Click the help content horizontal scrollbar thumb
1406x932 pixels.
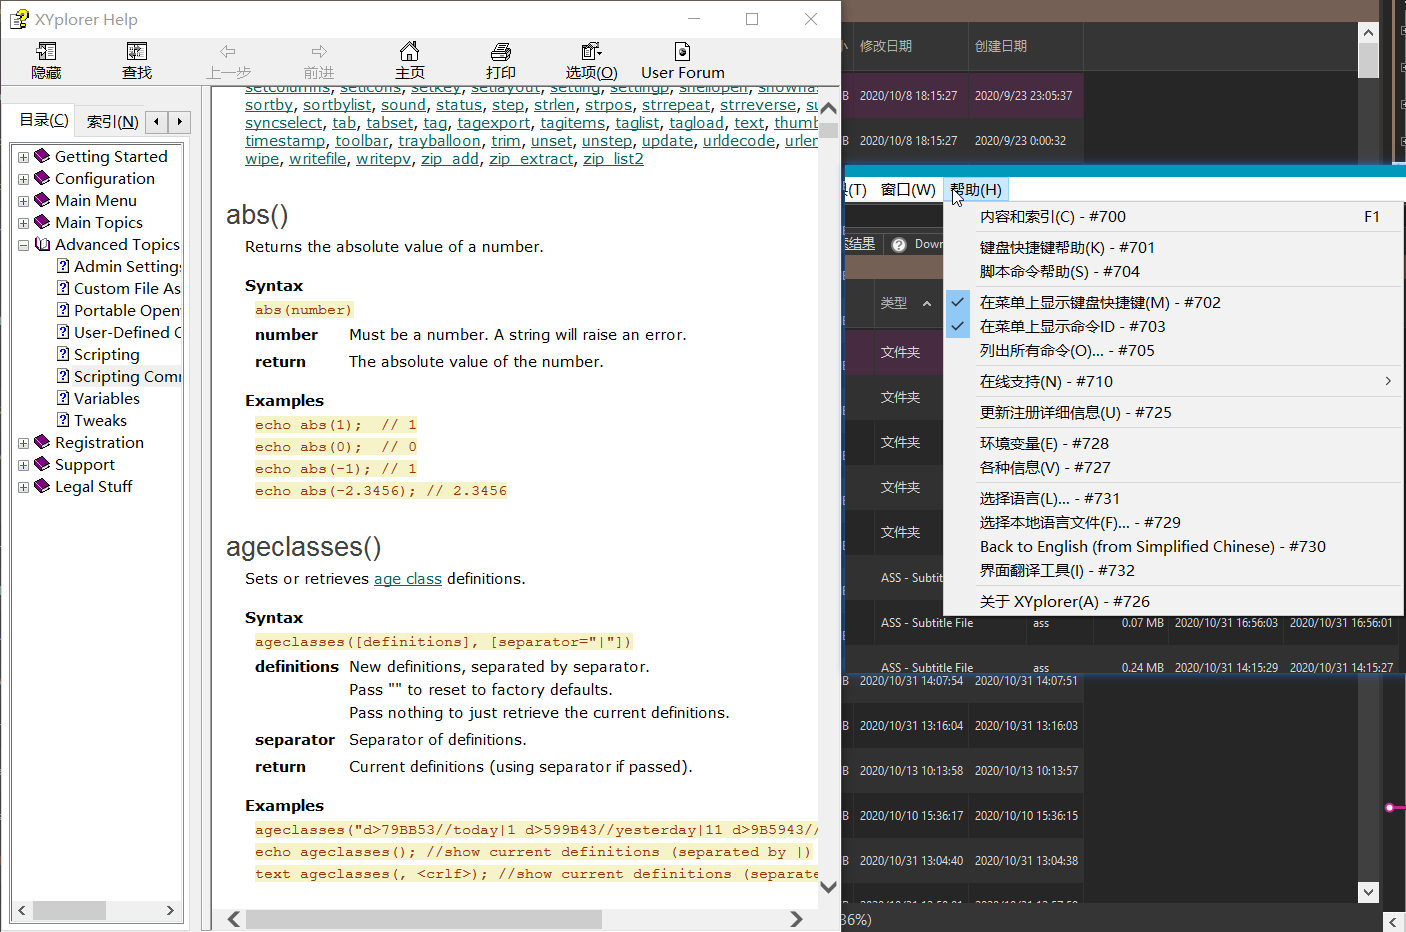pyautogui.click(x=424, y=919)
